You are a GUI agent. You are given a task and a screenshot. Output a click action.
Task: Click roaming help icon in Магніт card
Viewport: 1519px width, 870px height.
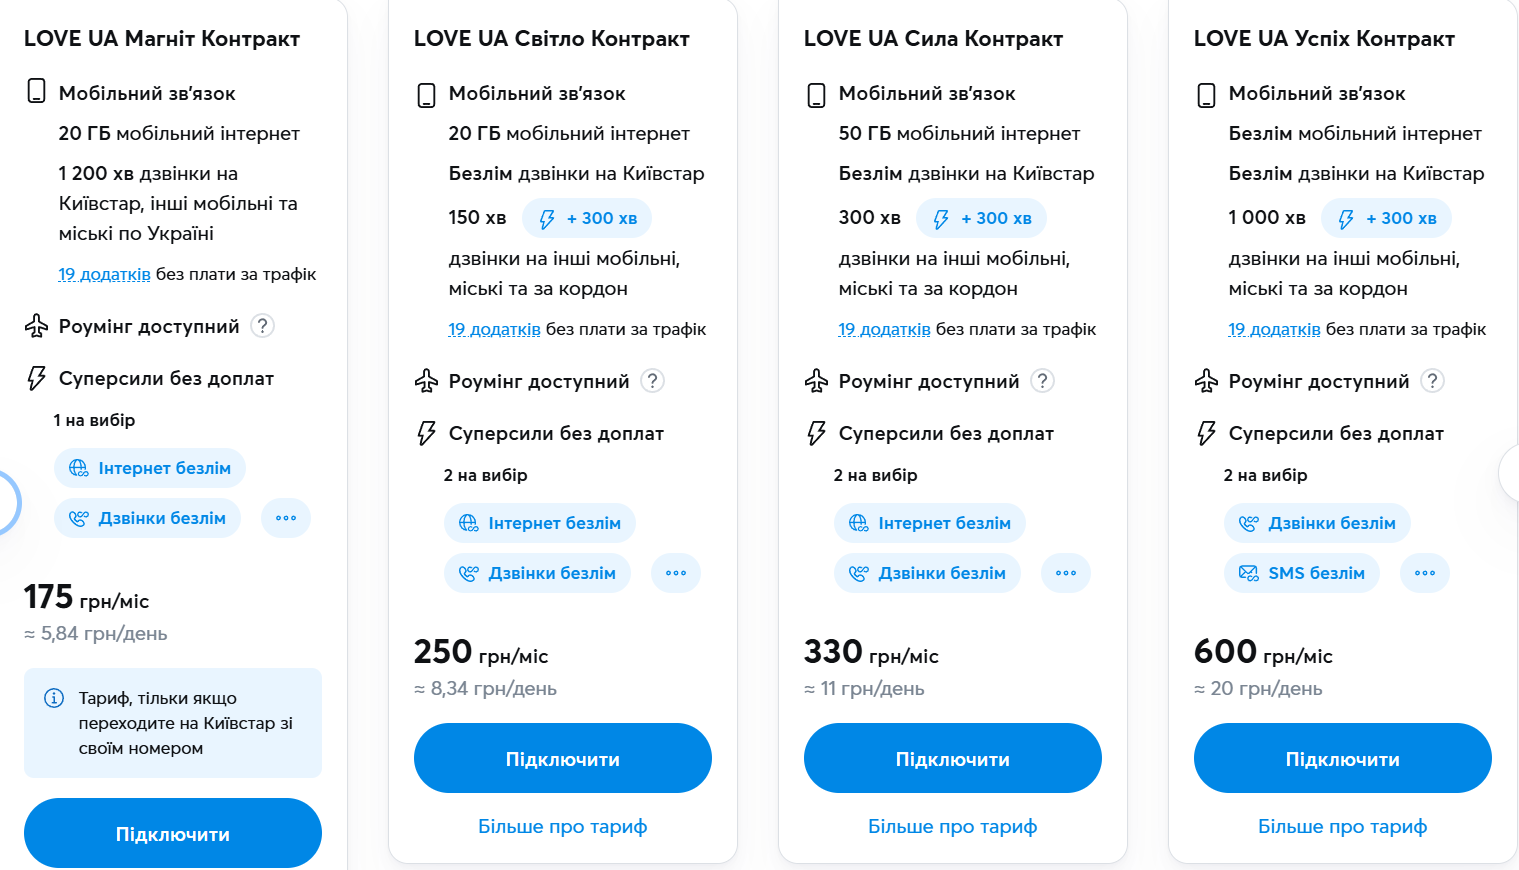tap(262, 326)
